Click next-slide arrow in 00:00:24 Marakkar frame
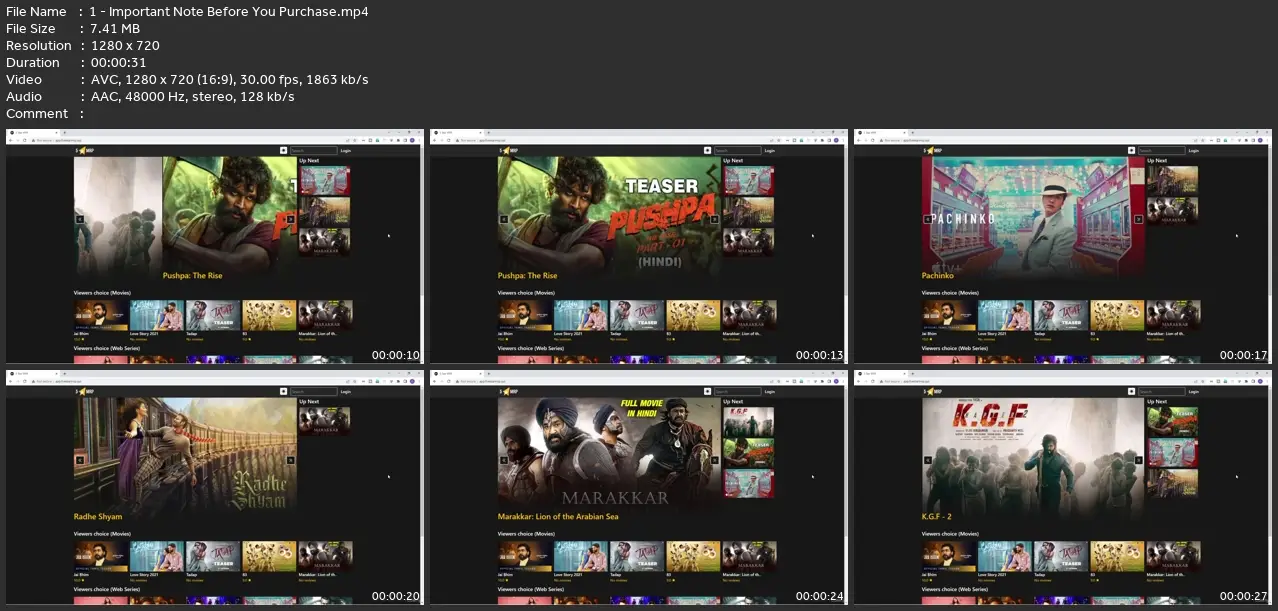Viewport: 1278px width, 611px height. [x=715, y=460]
